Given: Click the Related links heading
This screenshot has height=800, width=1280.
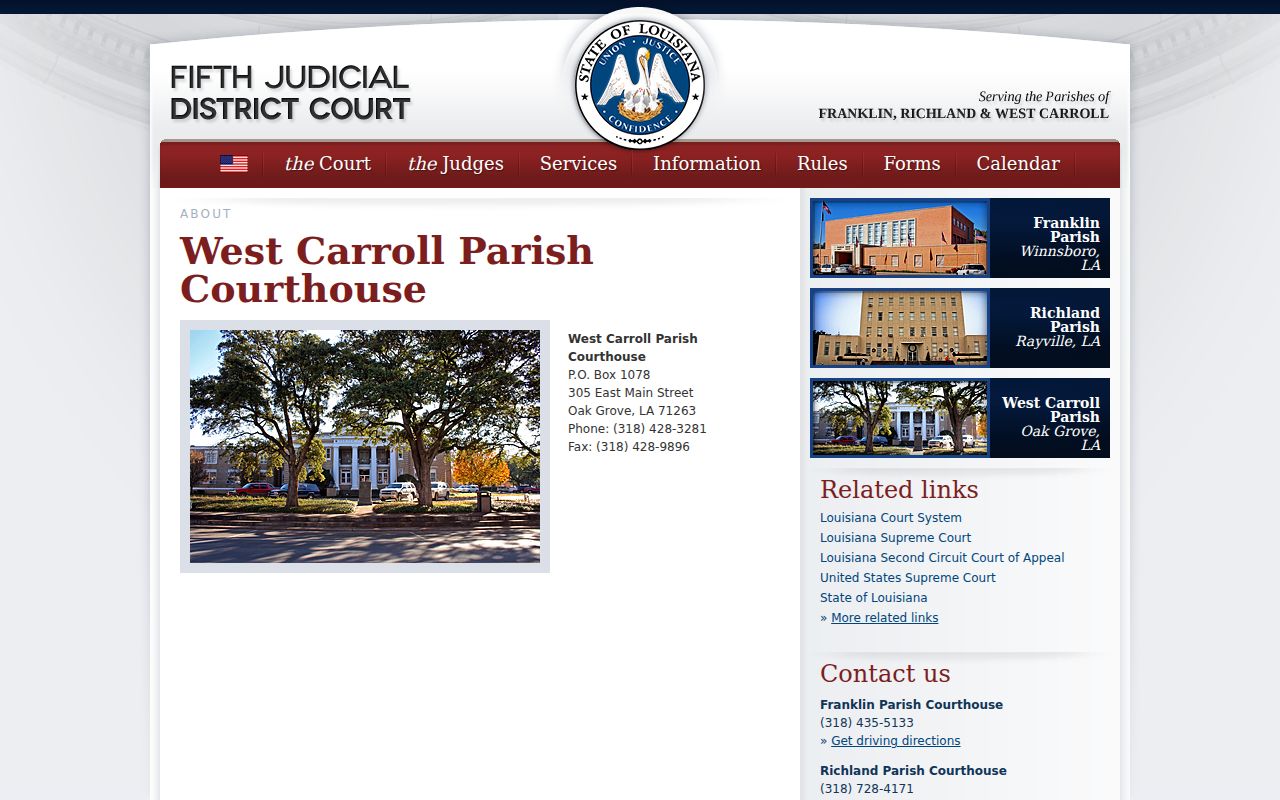Looking at the screenshot, I should [899, 489].
